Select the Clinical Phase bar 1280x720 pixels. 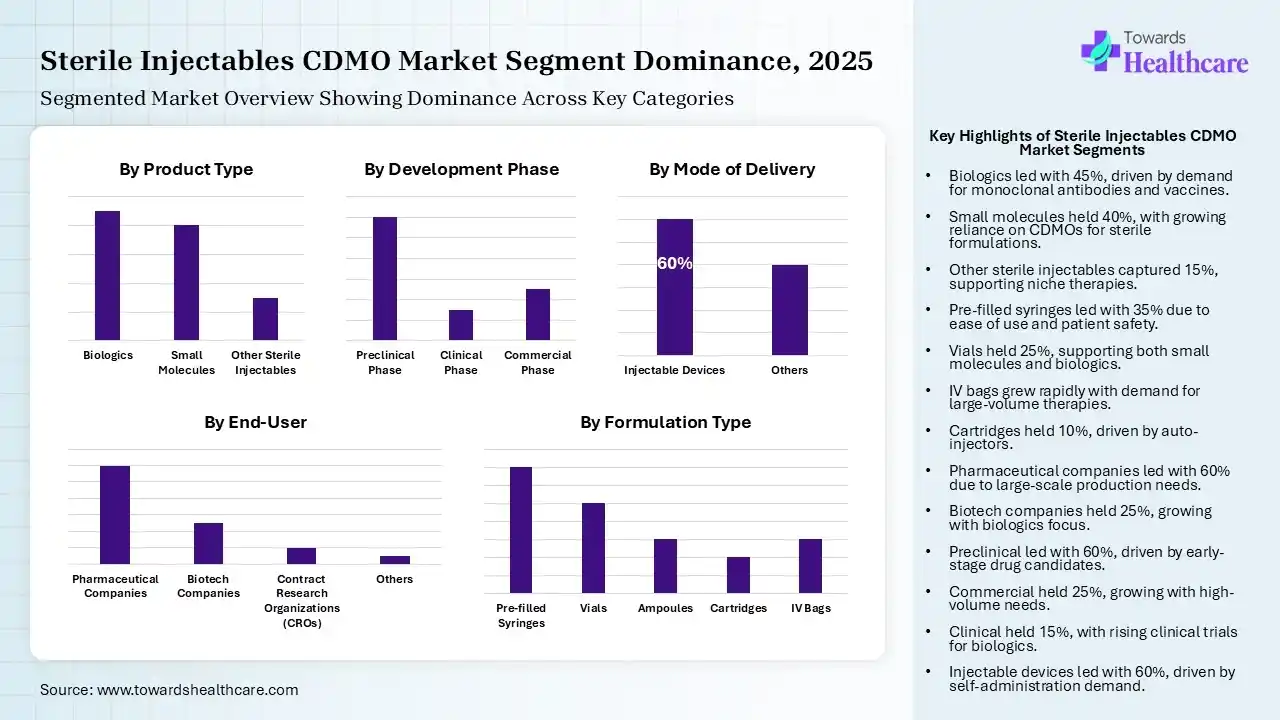coord(461,325)
